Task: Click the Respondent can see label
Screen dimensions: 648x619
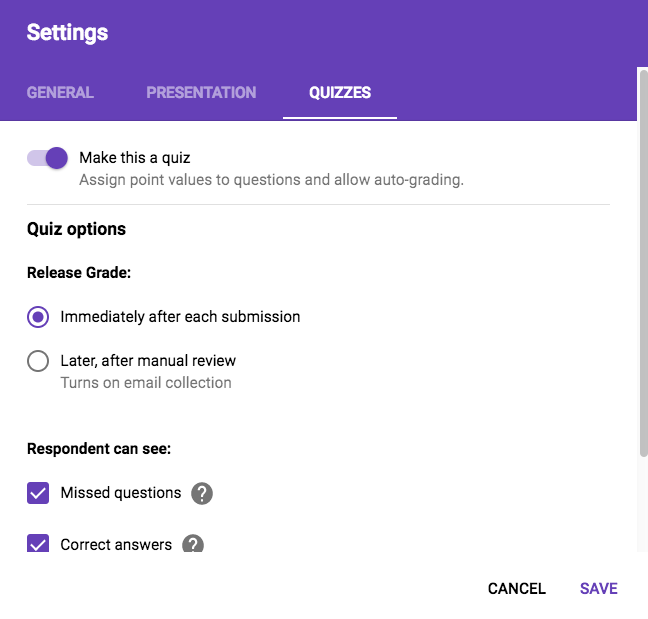Action: [x=98, y=448]
